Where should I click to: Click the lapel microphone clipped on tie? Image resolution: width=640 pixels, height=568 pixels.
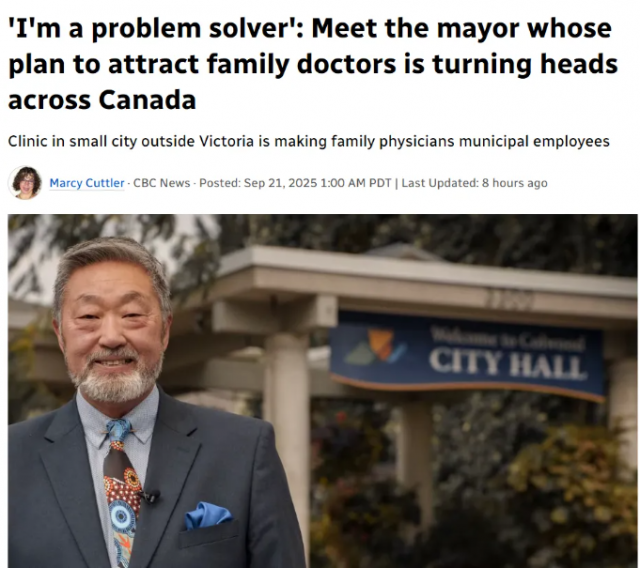[x=149, y=496]
